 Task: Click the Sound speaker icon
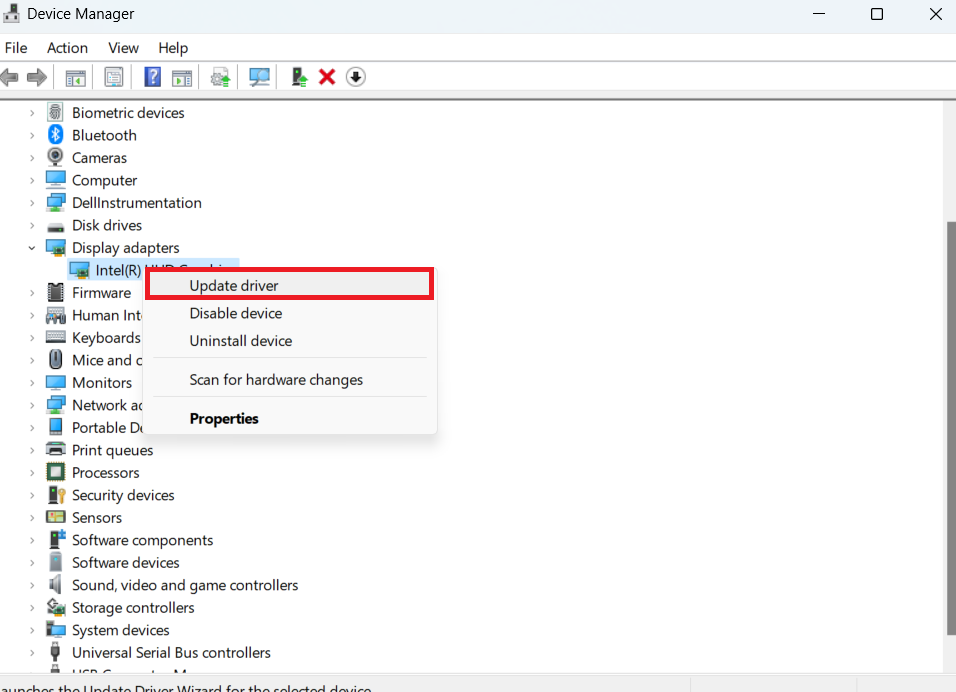[55, 584]
